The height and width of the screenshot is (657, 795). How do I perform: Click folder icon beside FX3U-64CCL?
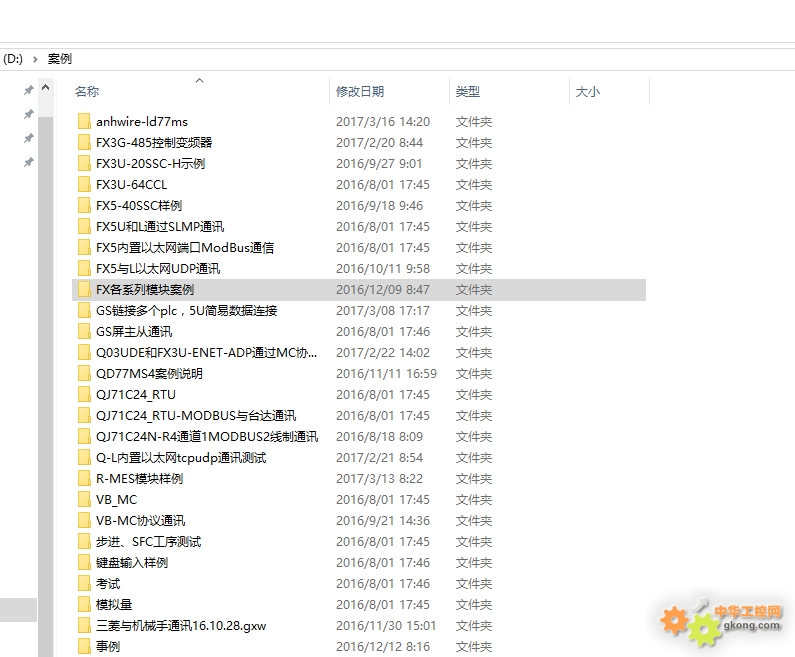(84, 185)
